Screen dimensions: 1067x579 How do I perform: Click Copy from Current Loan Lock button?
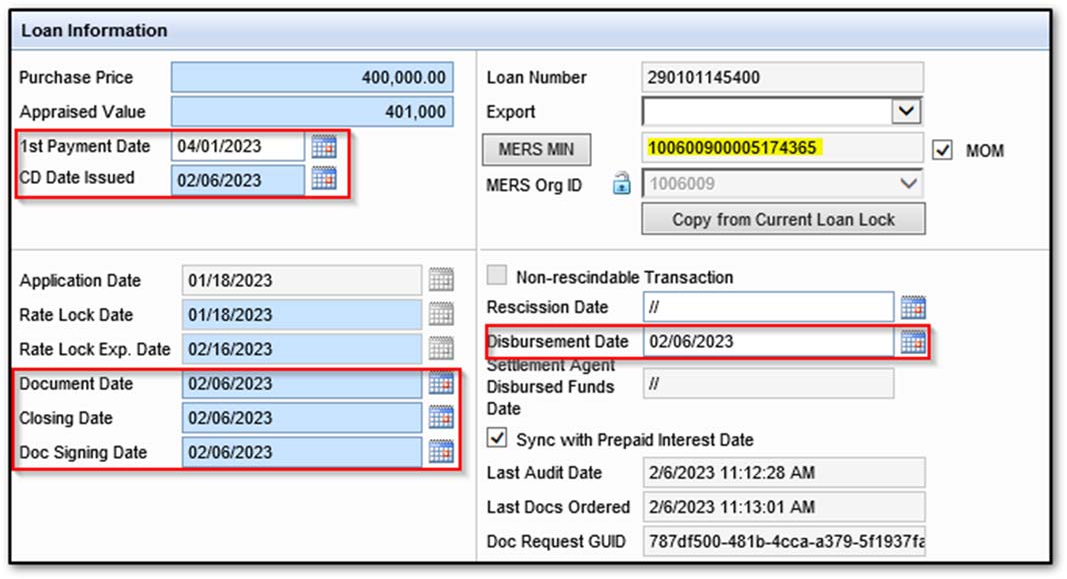(783, 219)
